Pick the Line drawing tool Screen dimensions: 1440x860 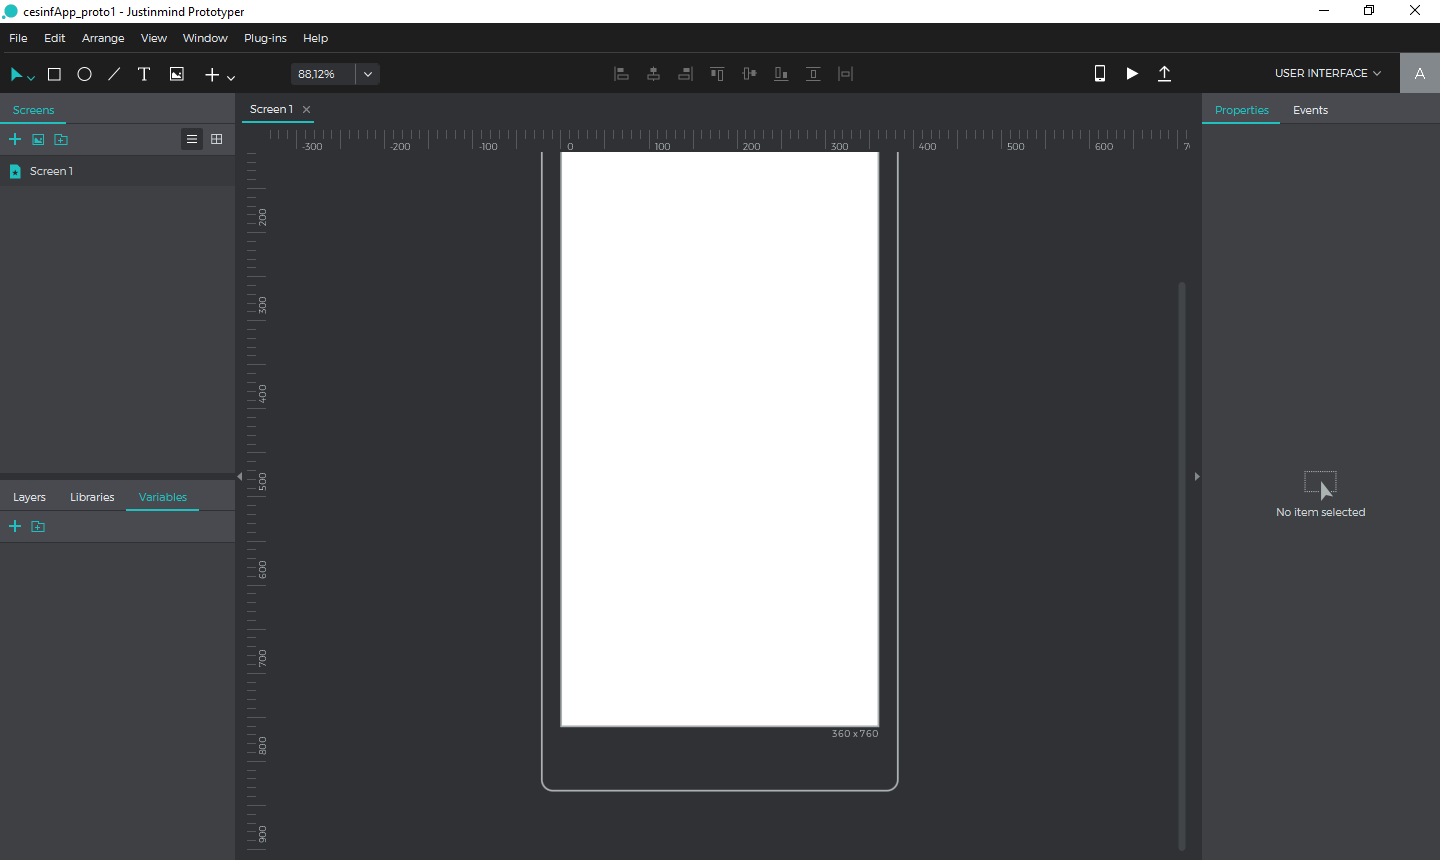tap(114, 74)
